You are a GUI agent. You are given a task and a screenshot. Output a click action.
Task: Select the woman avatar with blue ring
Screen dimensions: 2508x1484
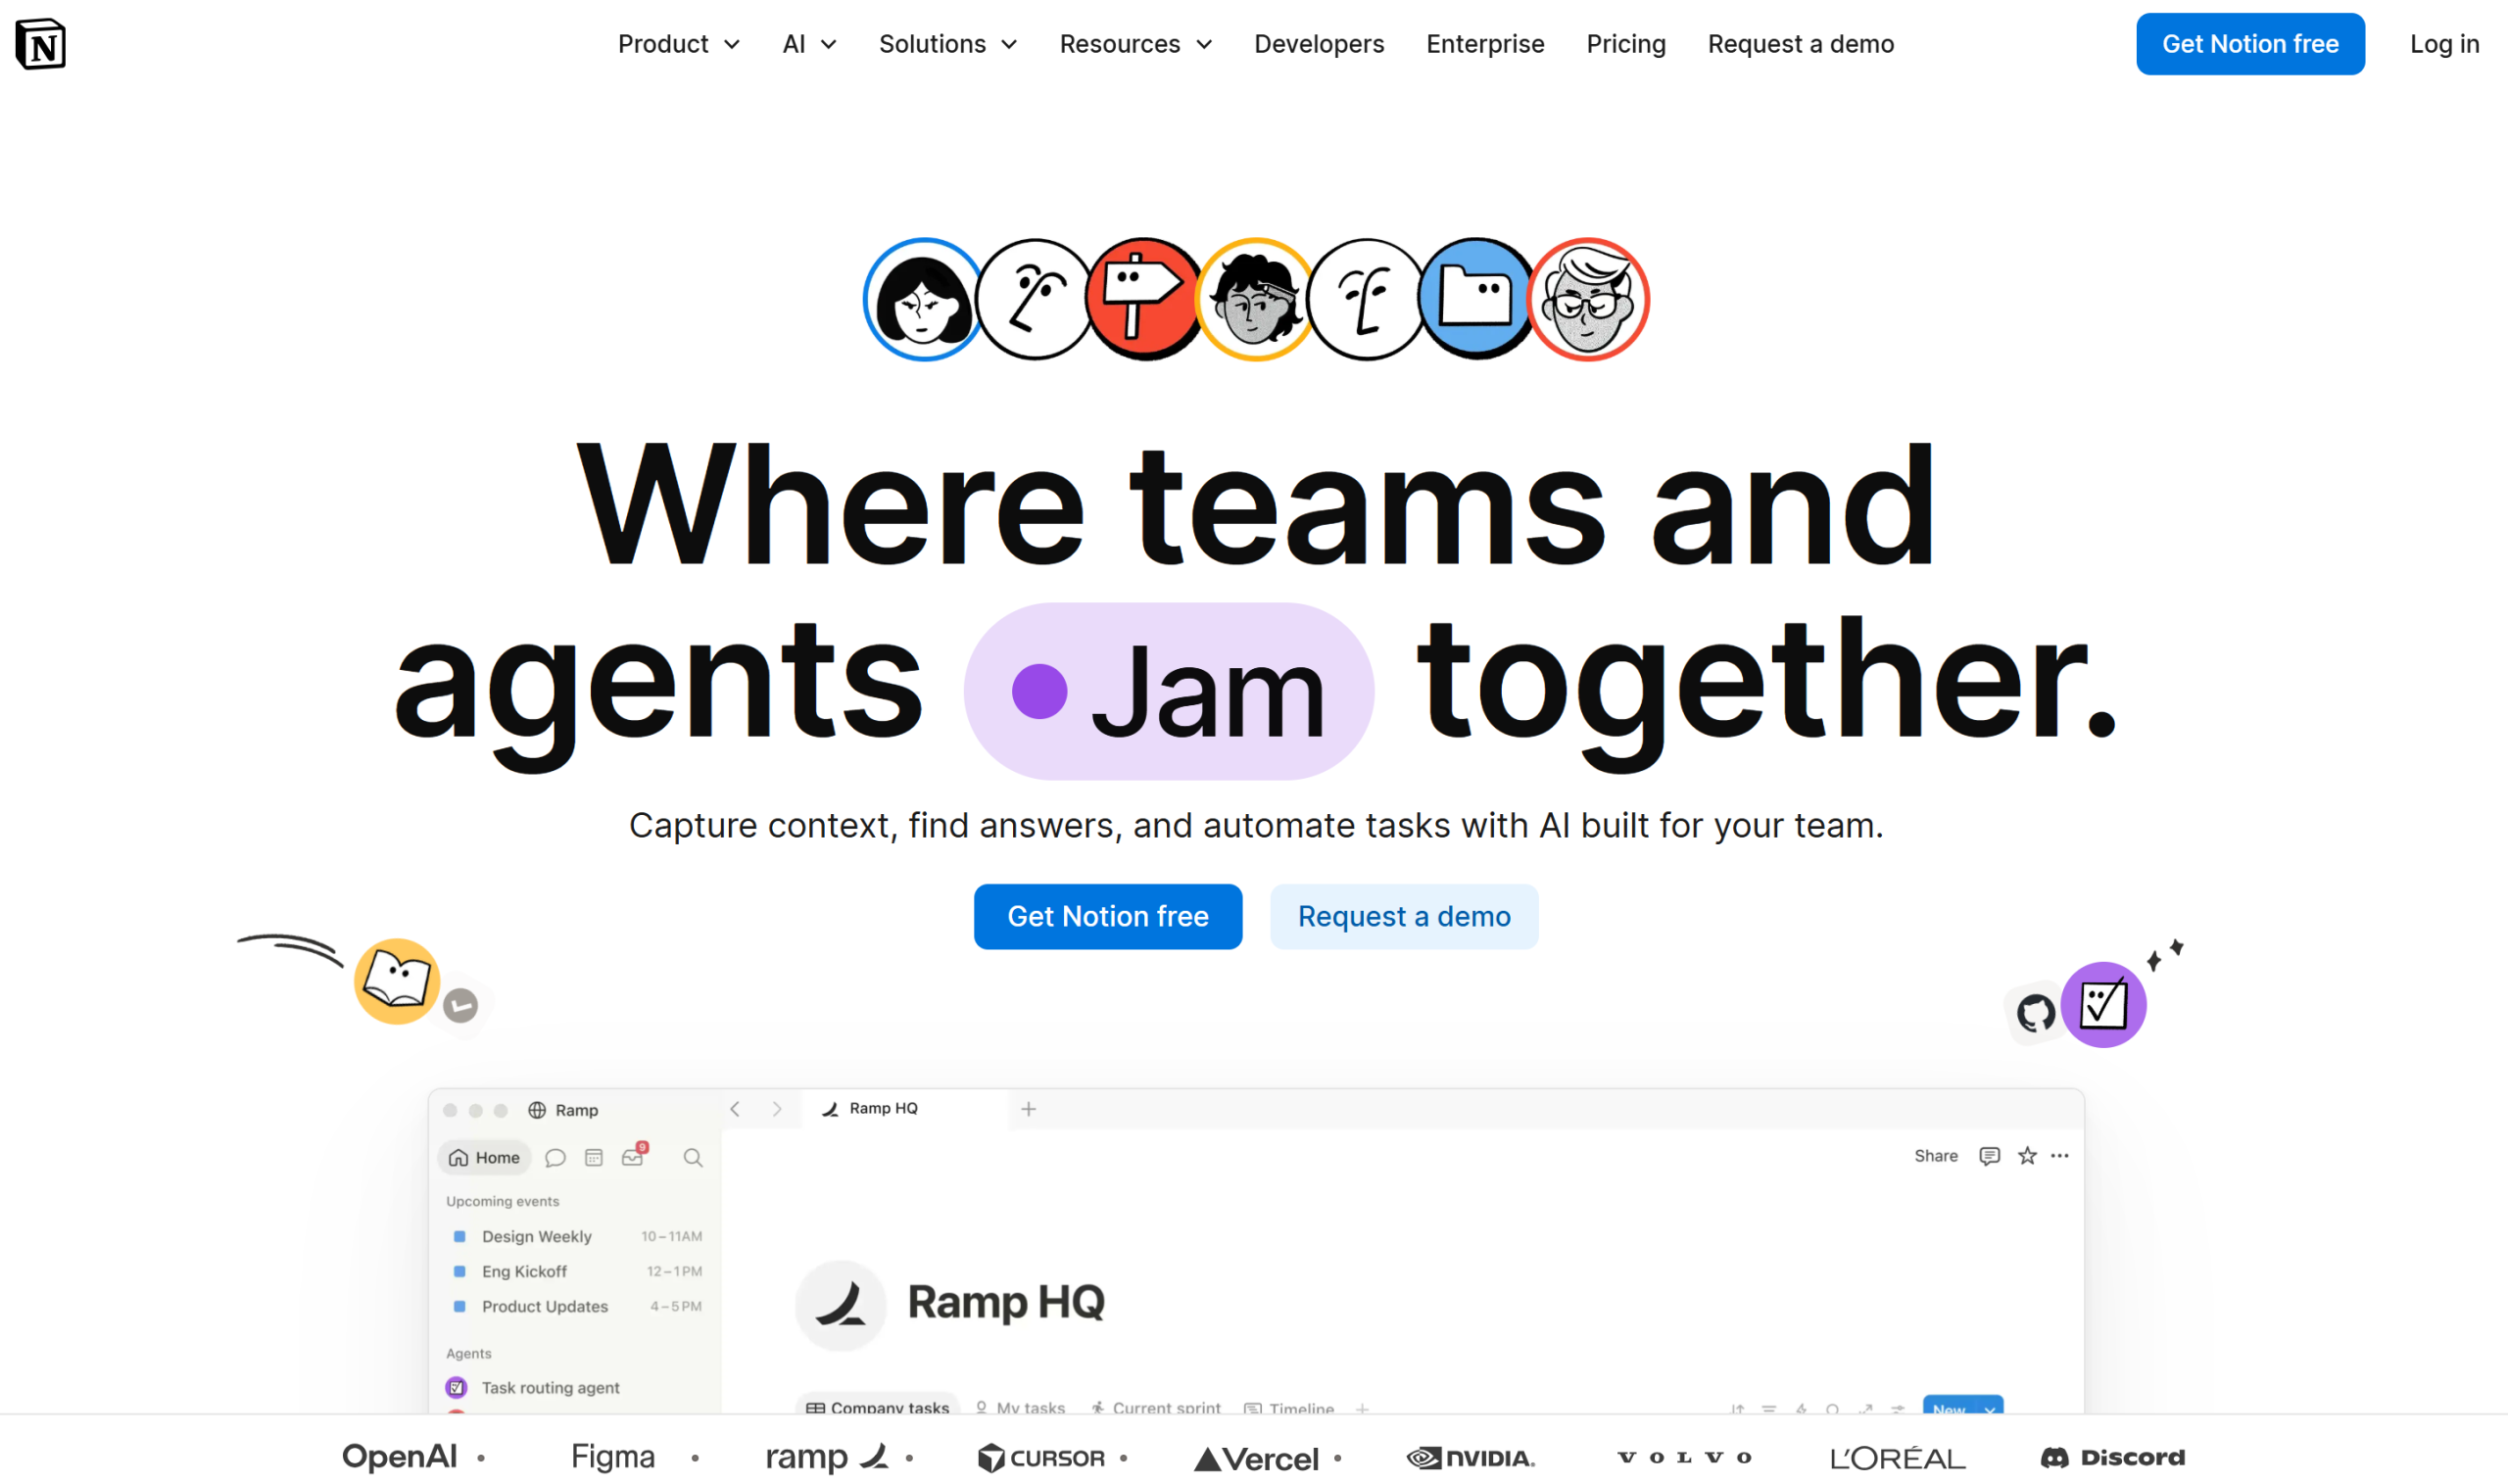(923, 299)
